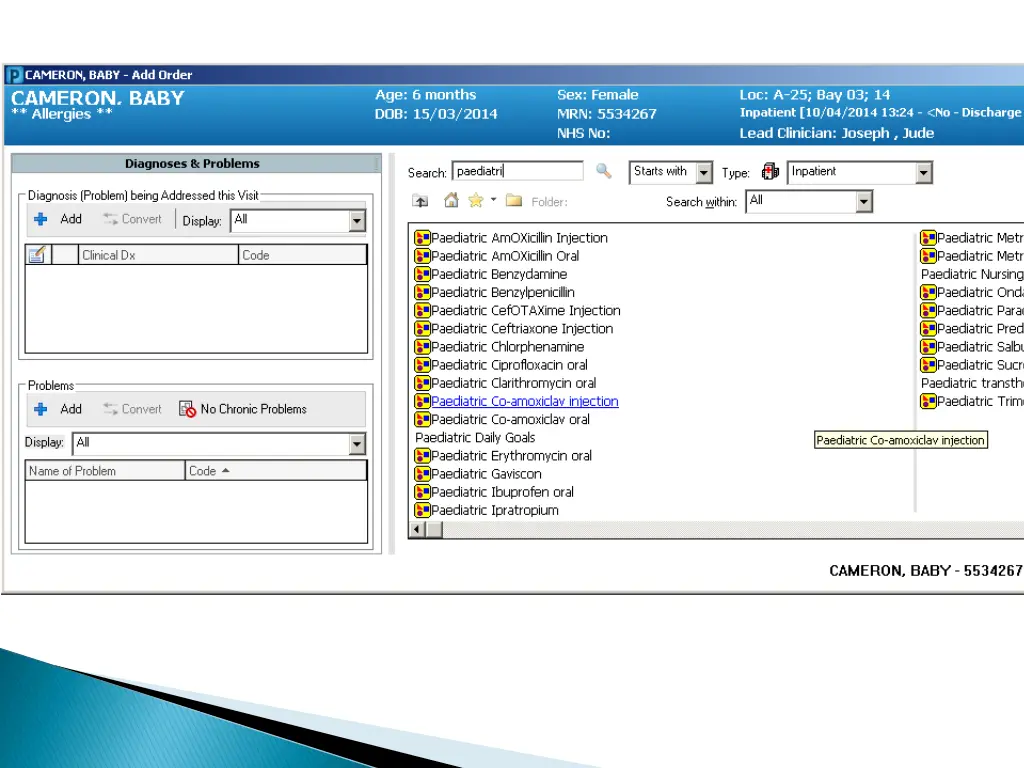Select Paediatric Gaviscon
Viewport: 1024px width, 768px height.
[x=486, y=474]
